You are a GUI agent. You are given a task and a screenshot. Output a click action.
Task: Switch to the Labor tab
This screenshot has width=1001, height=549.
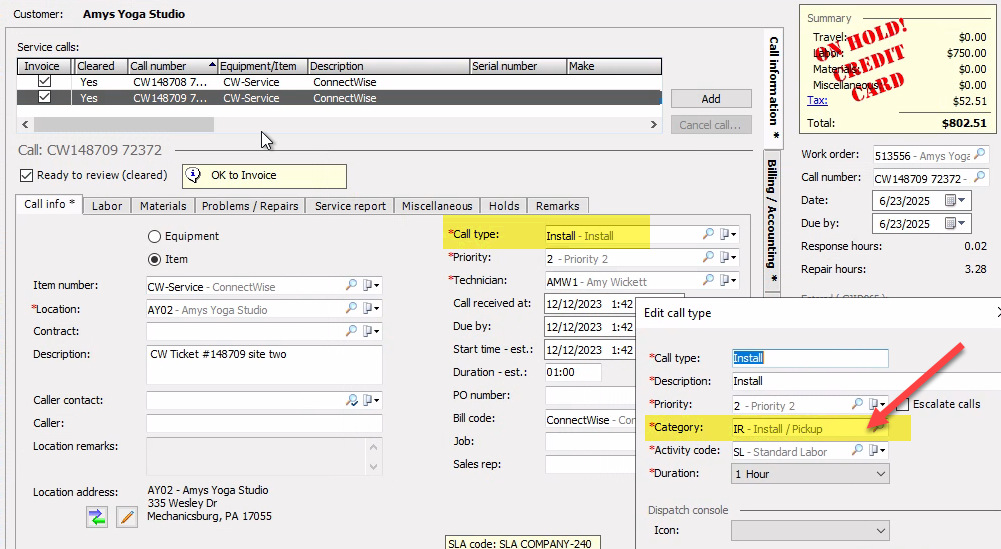click(107, 206)
